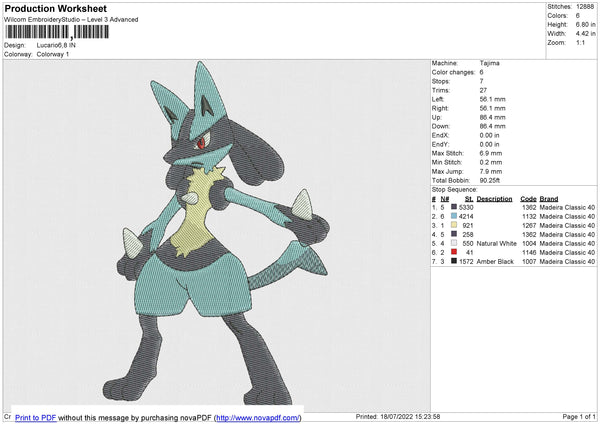Click the "Left:" label

click(x=438, y=99)
